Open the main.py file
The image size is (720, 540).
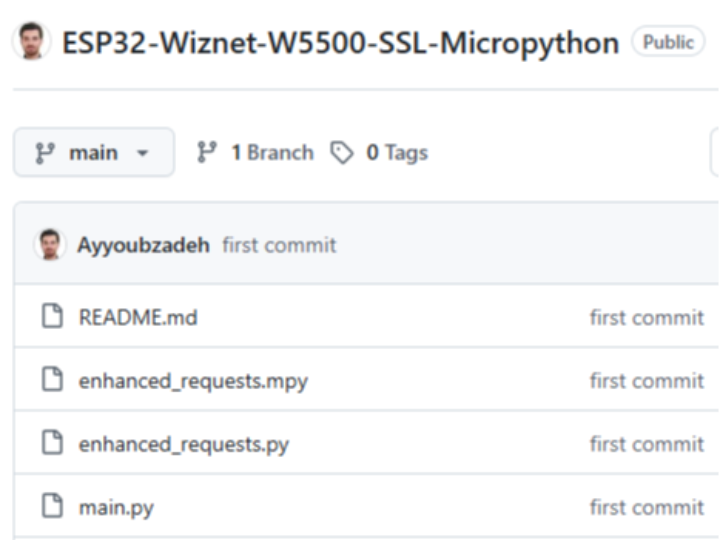pyautogui.click(x=116, y=507)
